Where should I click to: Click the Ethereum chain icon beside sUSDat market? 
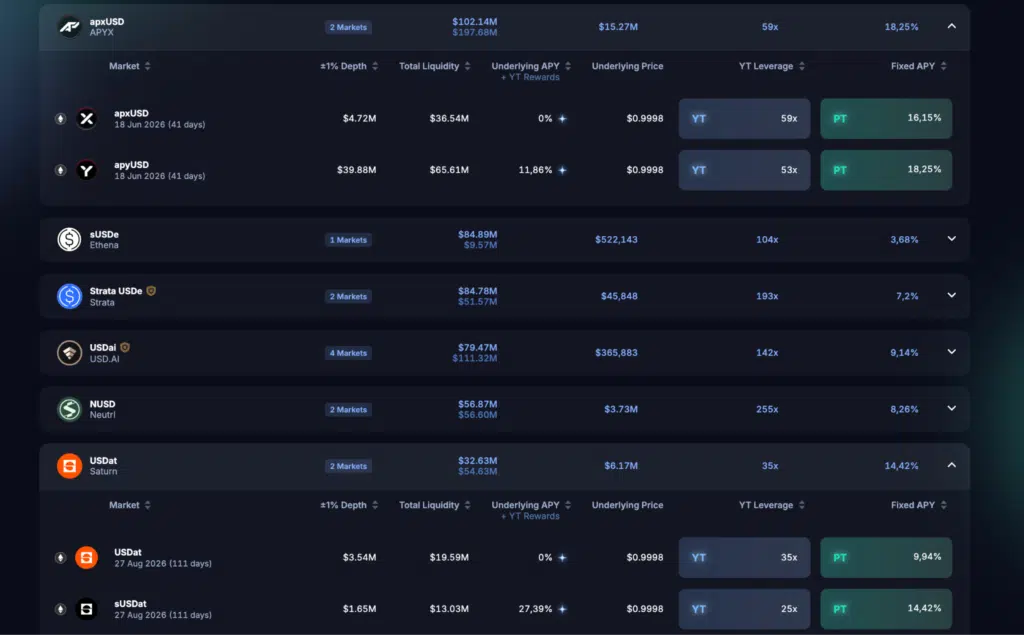tap(60, 609)
